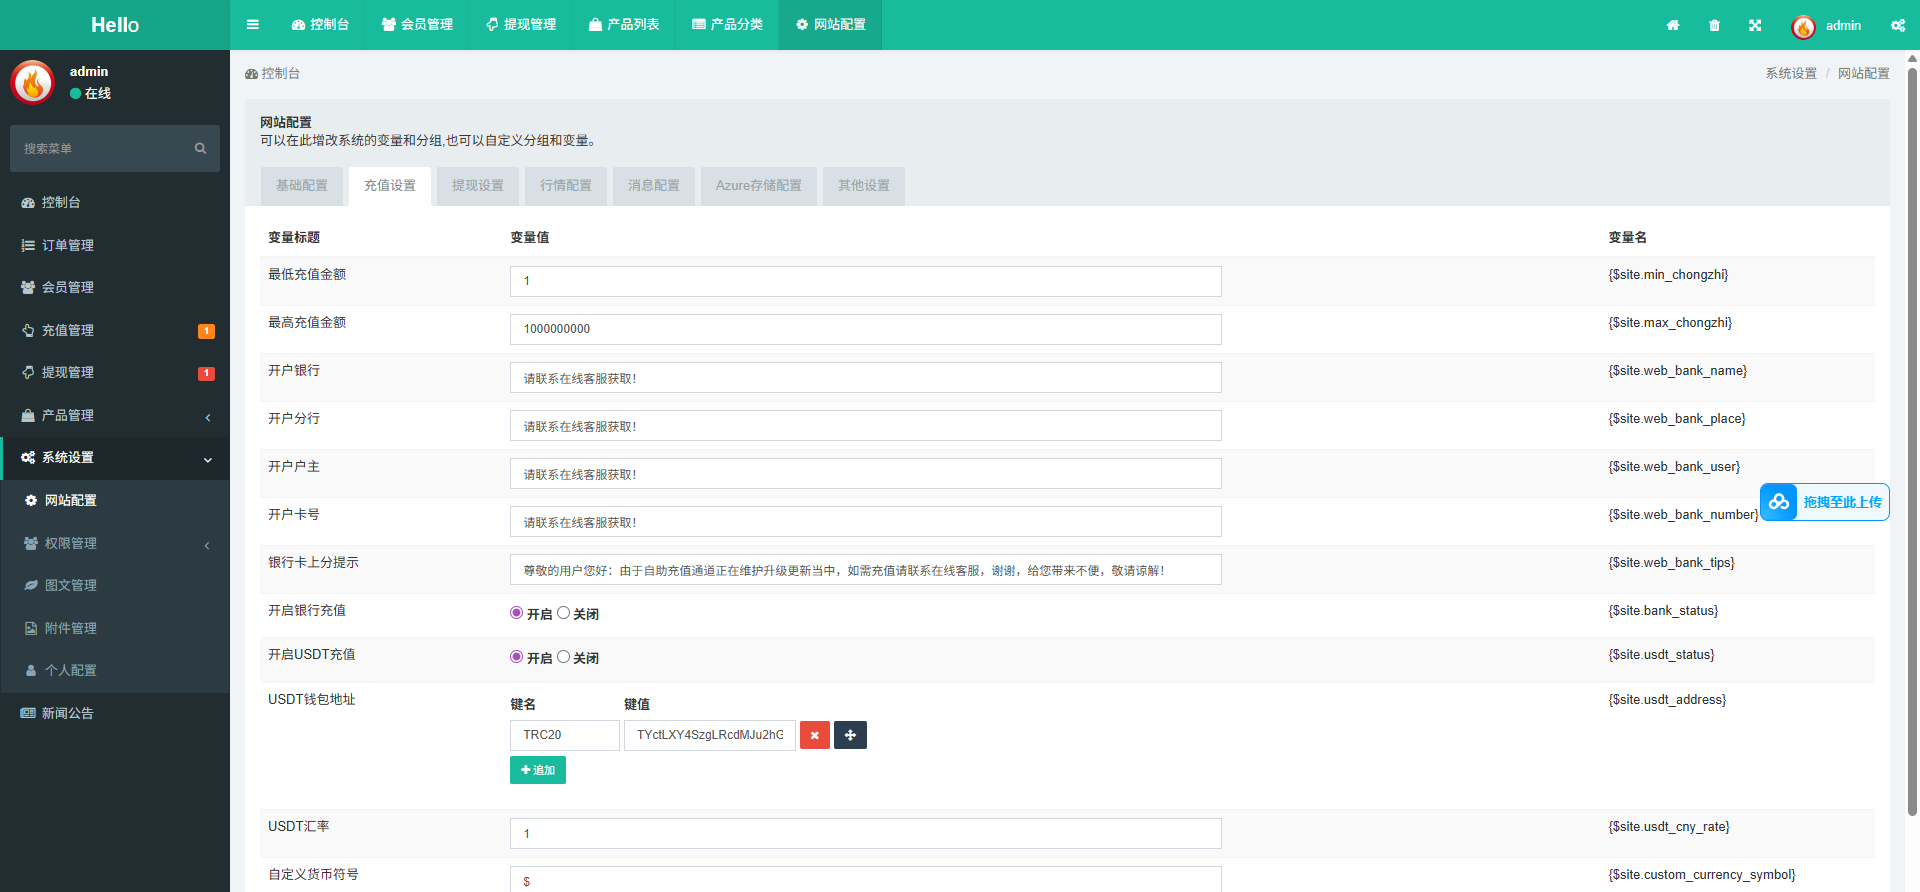The image size is (1920, 892).
Task: Collapse 系统设置 sidebar menu
Action: tap(115, 457)
